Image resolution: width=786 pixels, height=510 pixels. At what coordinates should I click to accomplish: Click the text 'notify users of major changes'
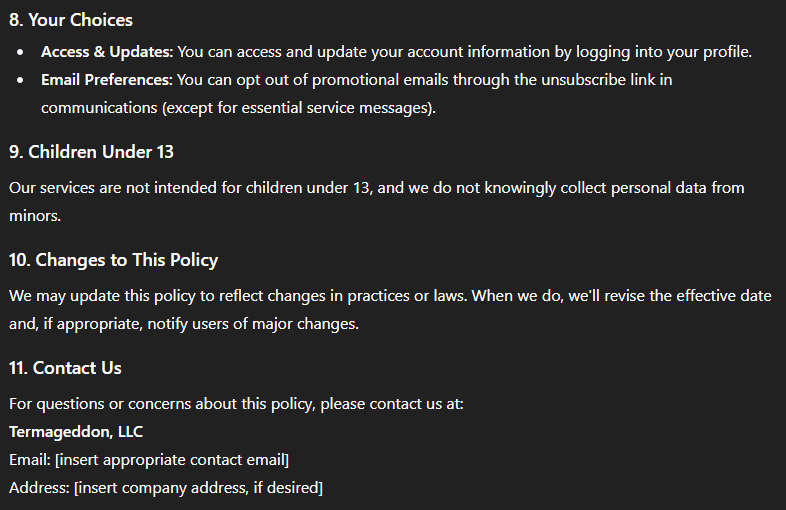tap(252, 324)
